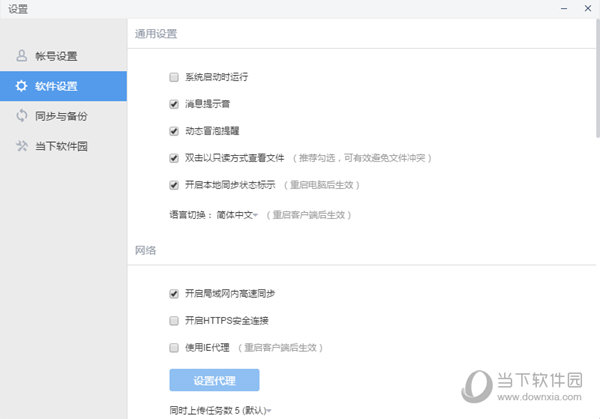The height and width of the screenshot is (419, 600).
Task: Uncheck 动态冒泡提醒 checkbox
Action: (174, 131)
